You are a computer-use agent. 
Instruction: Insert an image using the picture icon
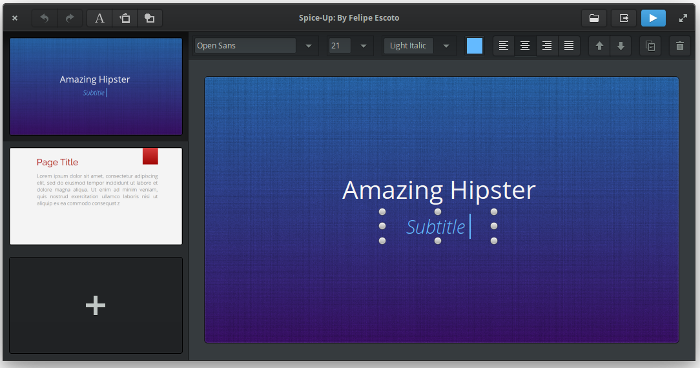click(x=125, y=18)
